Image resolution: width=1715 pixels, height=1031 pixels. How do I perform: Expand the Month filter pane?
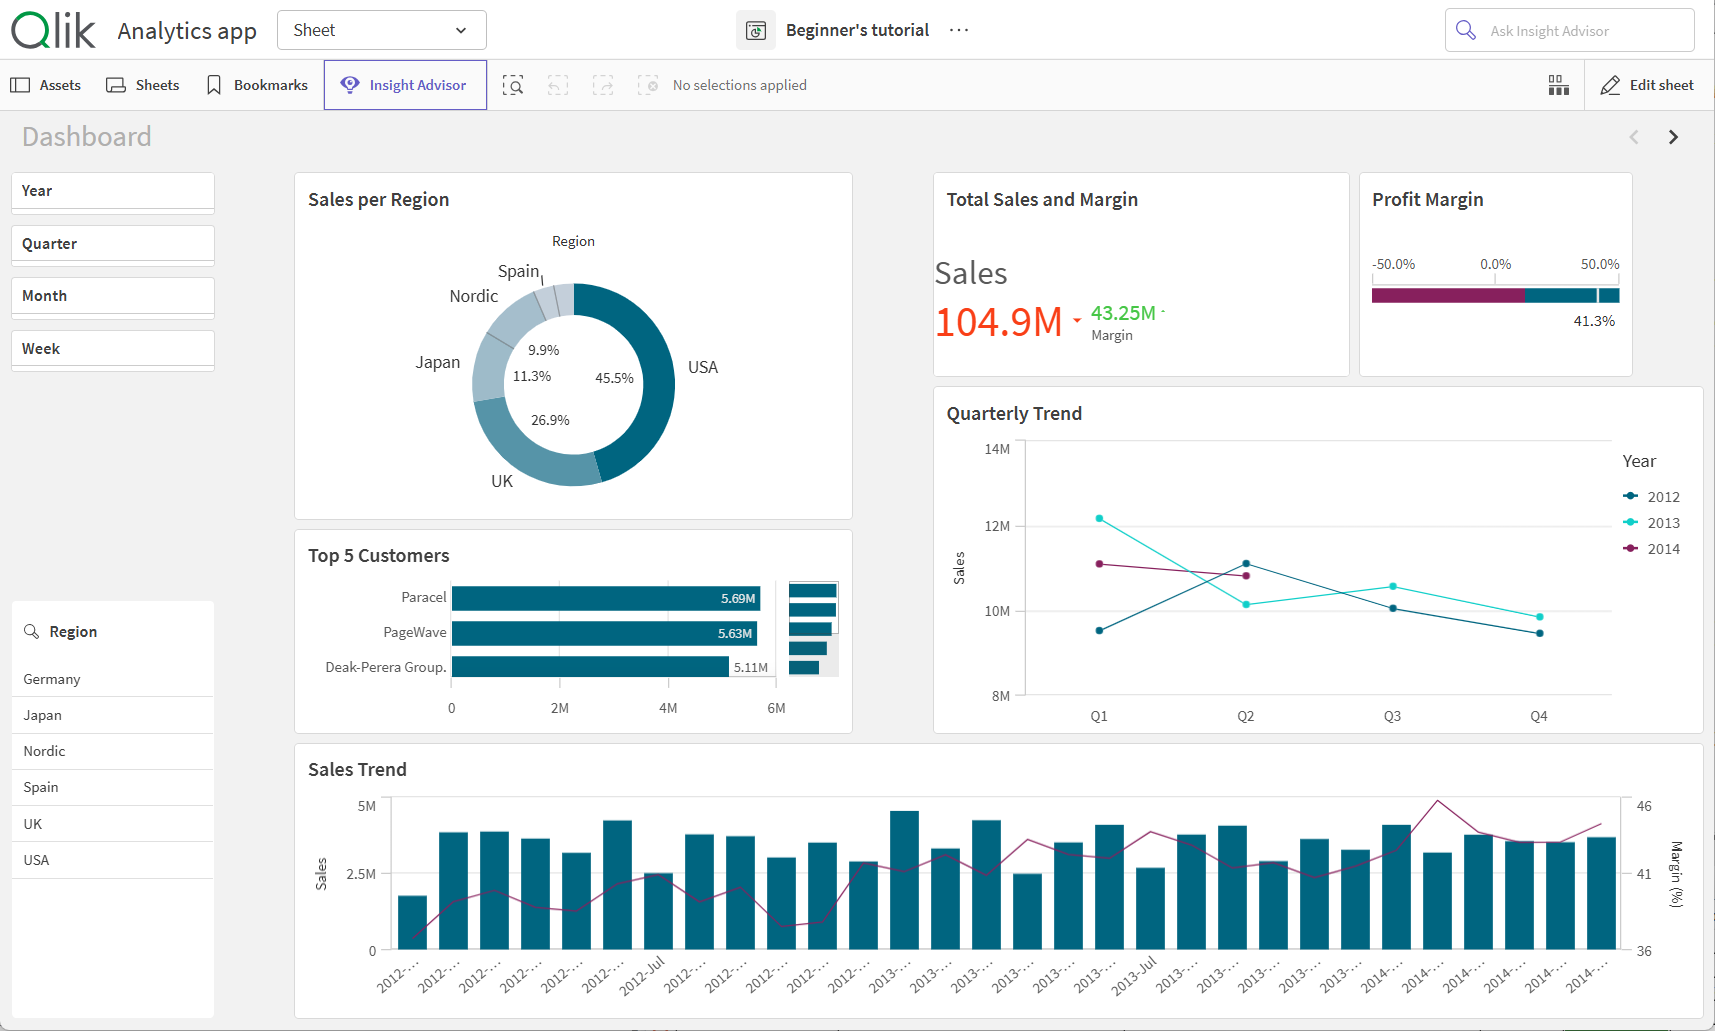[112, 295]
